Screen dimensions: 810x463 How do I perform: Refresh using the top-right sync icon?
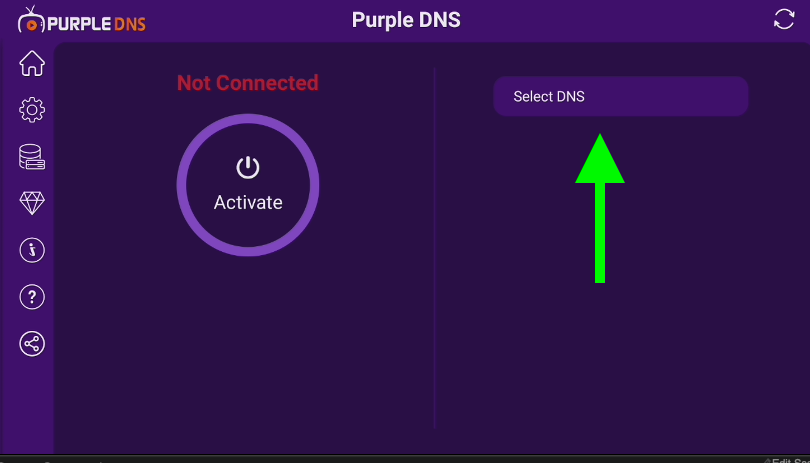pos(785,19)
